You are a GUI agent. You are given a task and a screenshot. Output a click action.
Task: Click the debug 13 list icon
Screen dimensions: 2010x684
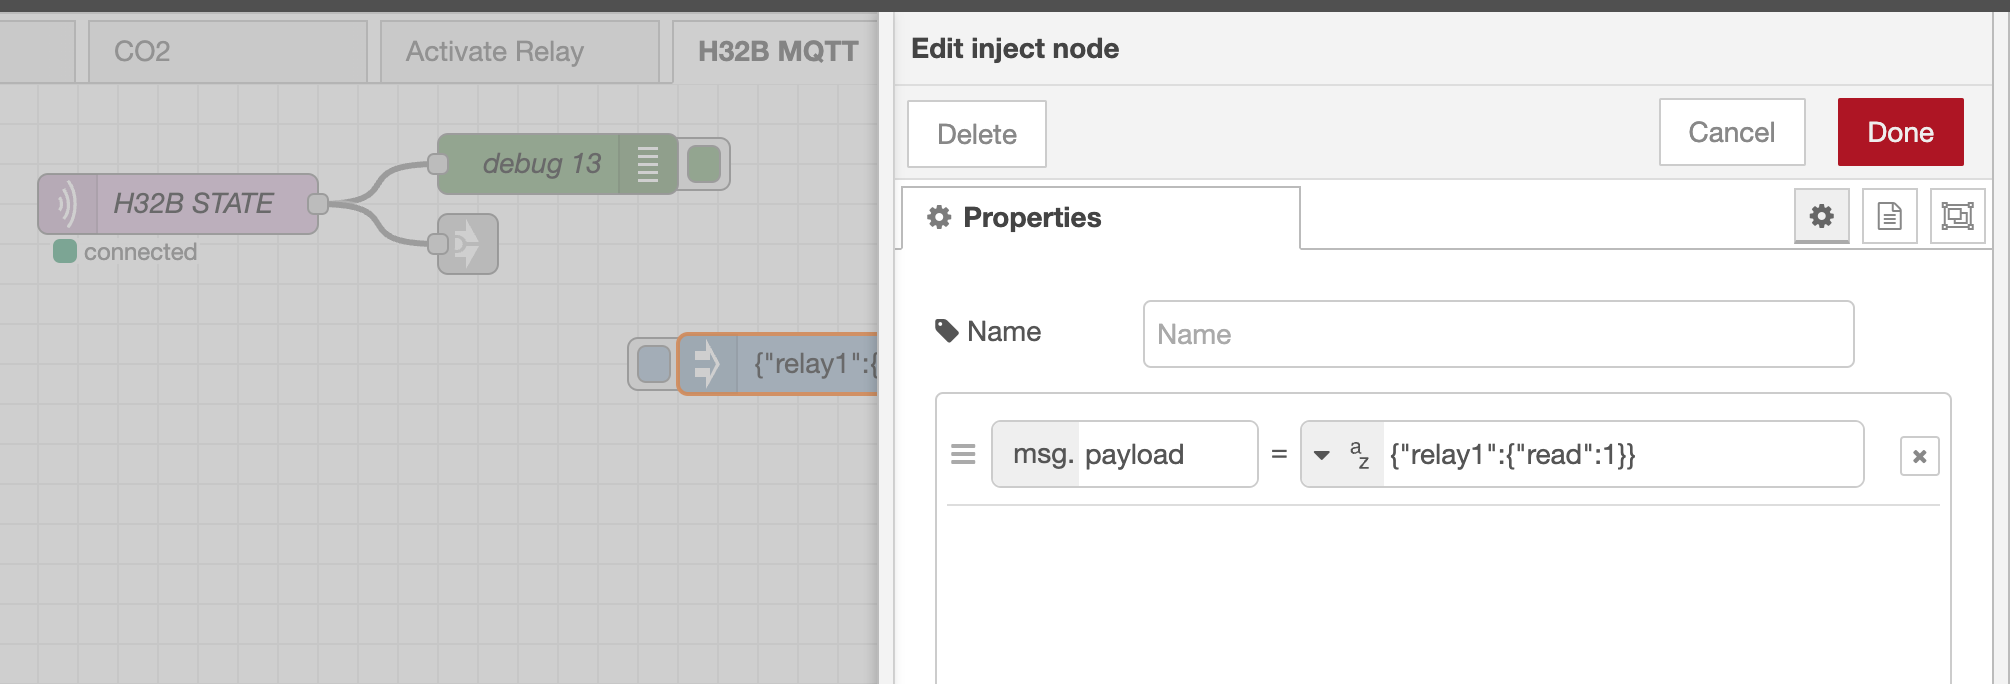coord(647,164)
